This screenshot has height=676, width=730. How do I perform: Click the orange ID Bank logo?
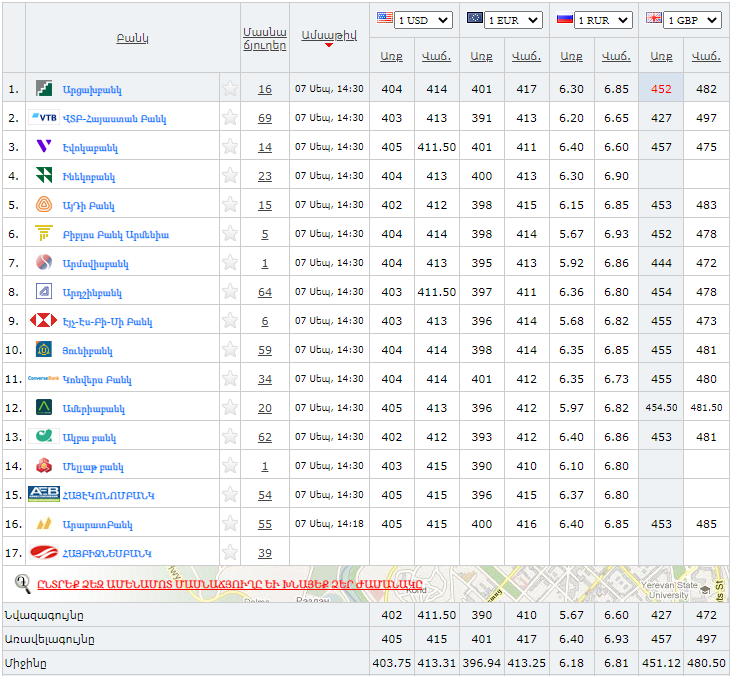click(x=44, y=204)
